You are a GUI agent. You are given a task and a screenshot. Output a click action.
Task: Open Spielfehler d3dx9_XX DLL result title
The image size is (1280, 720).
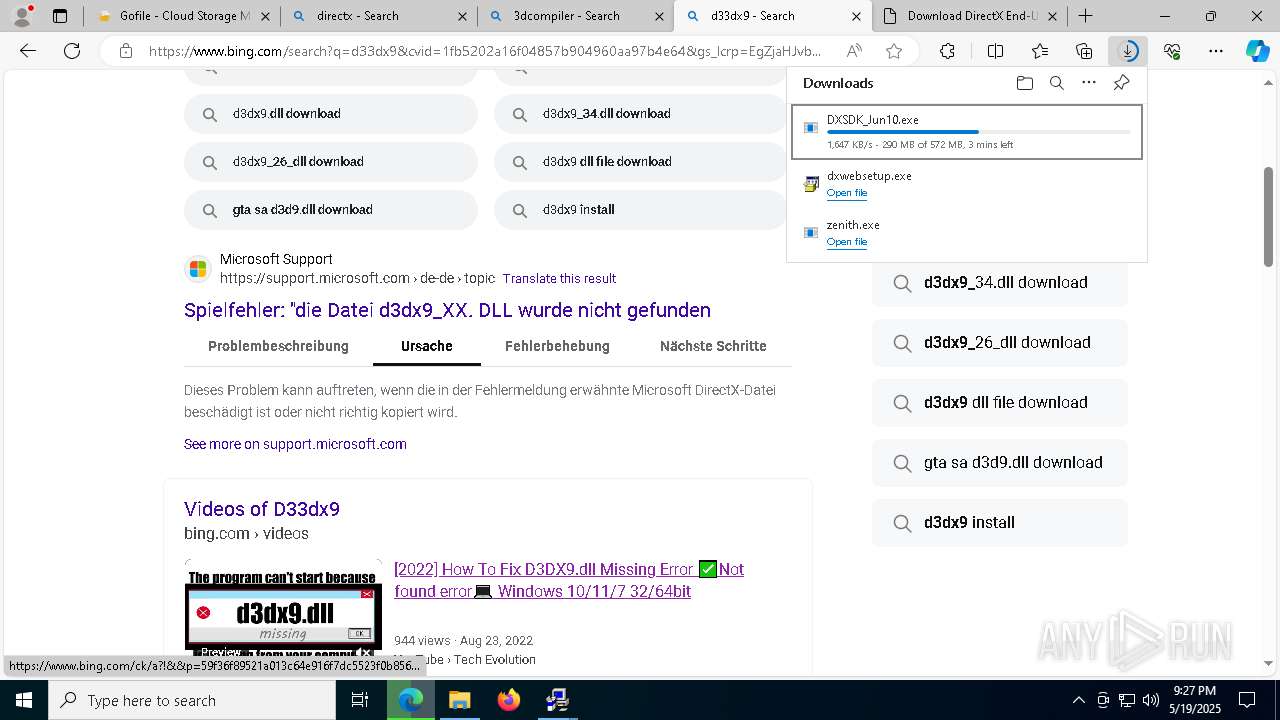point(447,310)
